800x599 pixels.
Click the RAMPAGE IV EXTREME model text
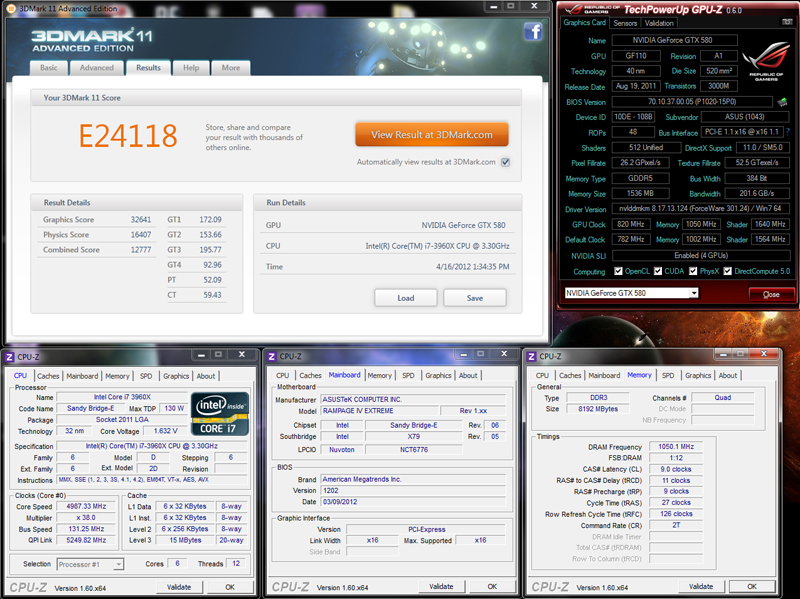coord(358,411)
